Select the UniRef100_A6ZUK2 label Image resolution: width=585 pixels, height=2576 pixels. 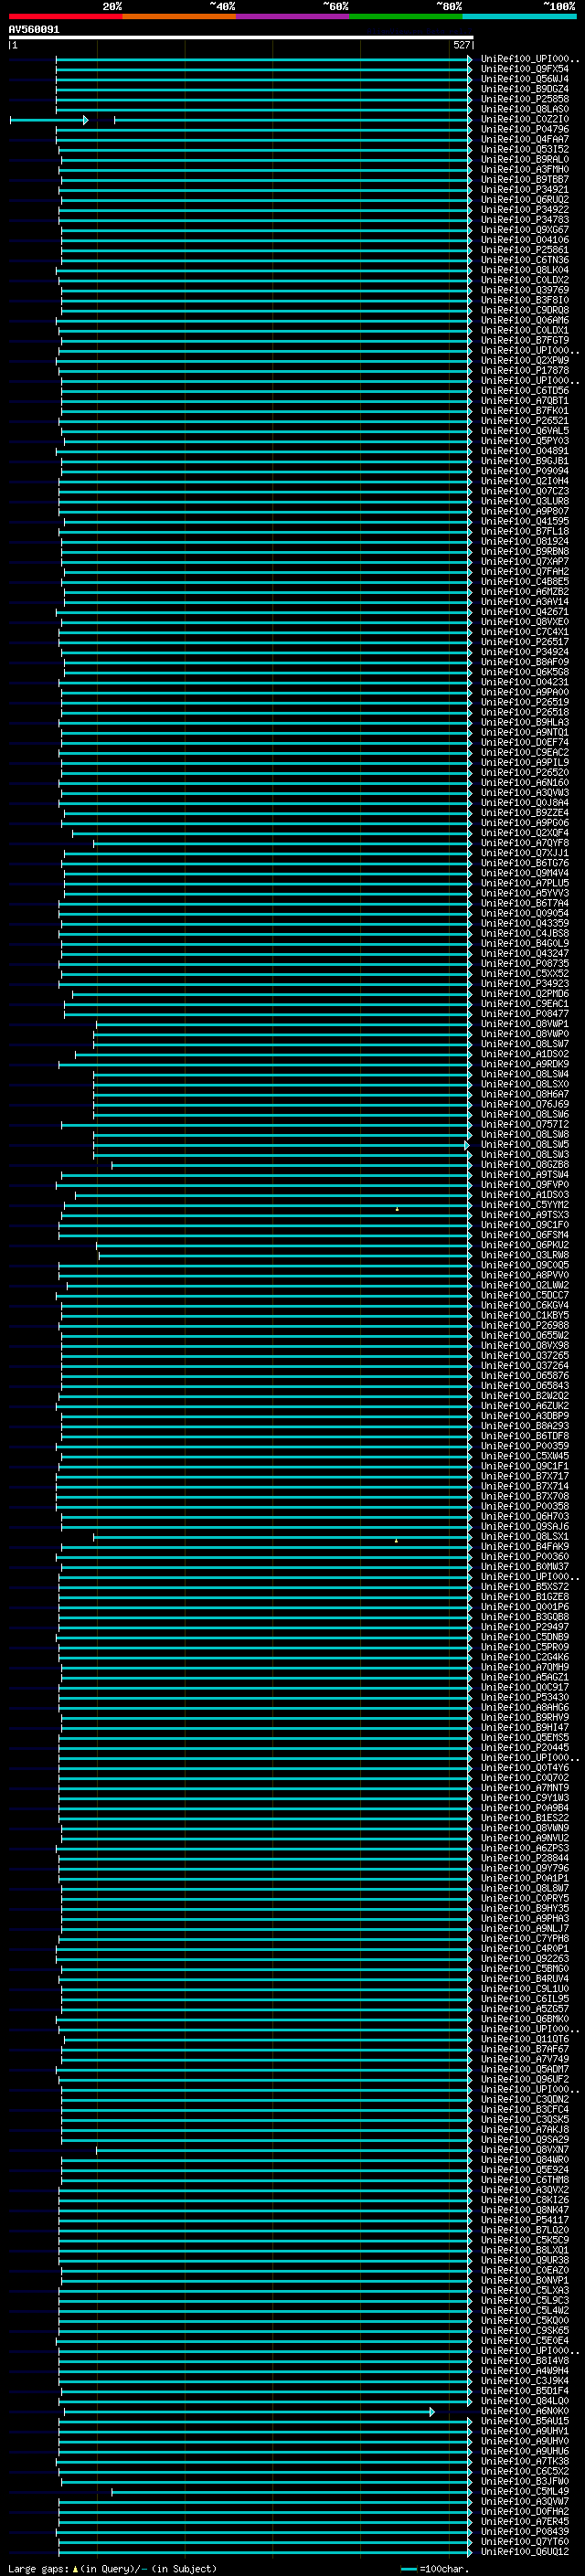tap(524, 1406)
